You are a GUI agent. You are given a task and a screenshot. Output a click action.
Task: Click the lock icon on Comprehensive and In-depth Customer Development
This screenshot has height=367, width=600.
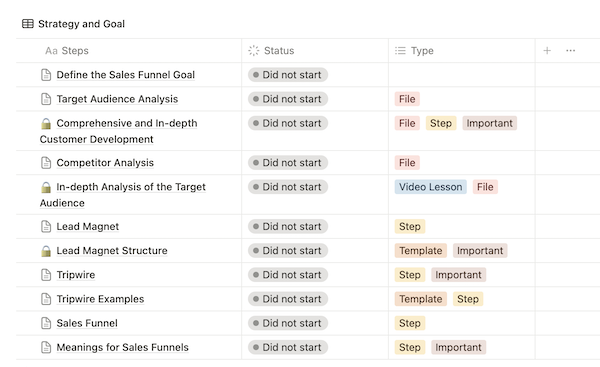point(46,124)
